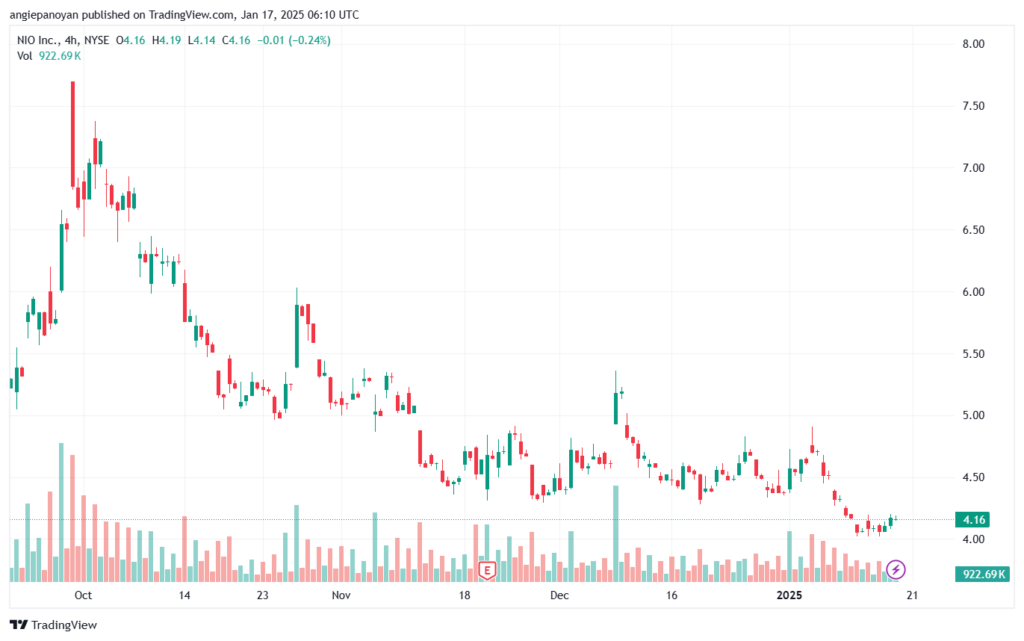Click the 6.50 price axis label
Viewport: 1024px width, 641px height.
[973, 230]
